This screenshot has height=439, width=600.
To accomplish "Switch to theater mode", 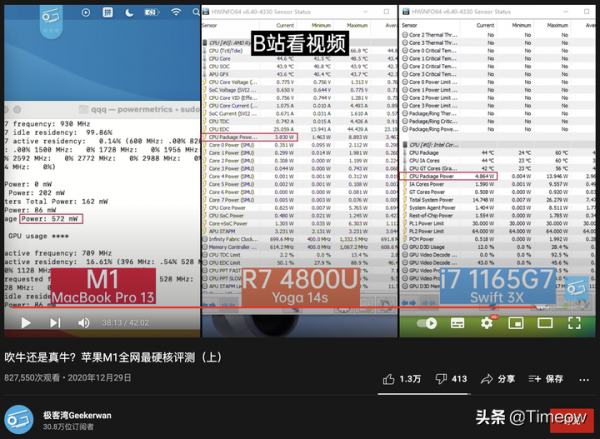I will [x=545, y=323].
